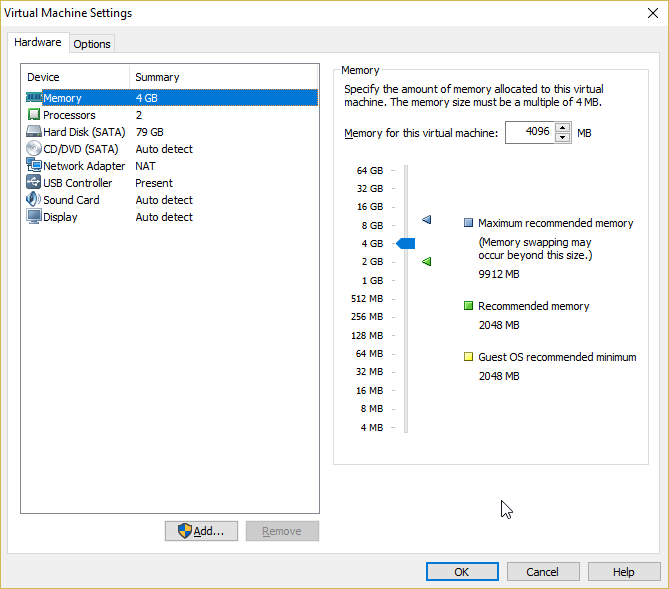Select the Processors chip icon

[x=34, y=114]
